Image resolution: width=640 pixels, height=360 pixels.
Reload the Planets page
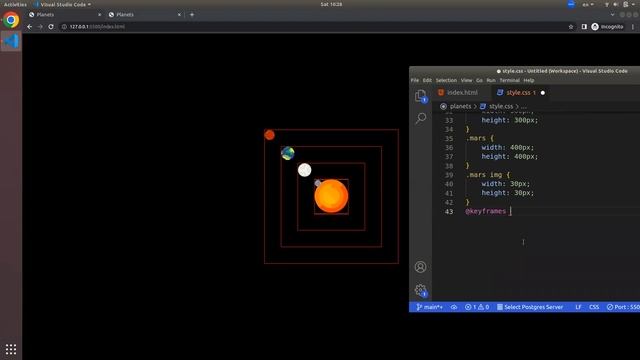point(51,27)
